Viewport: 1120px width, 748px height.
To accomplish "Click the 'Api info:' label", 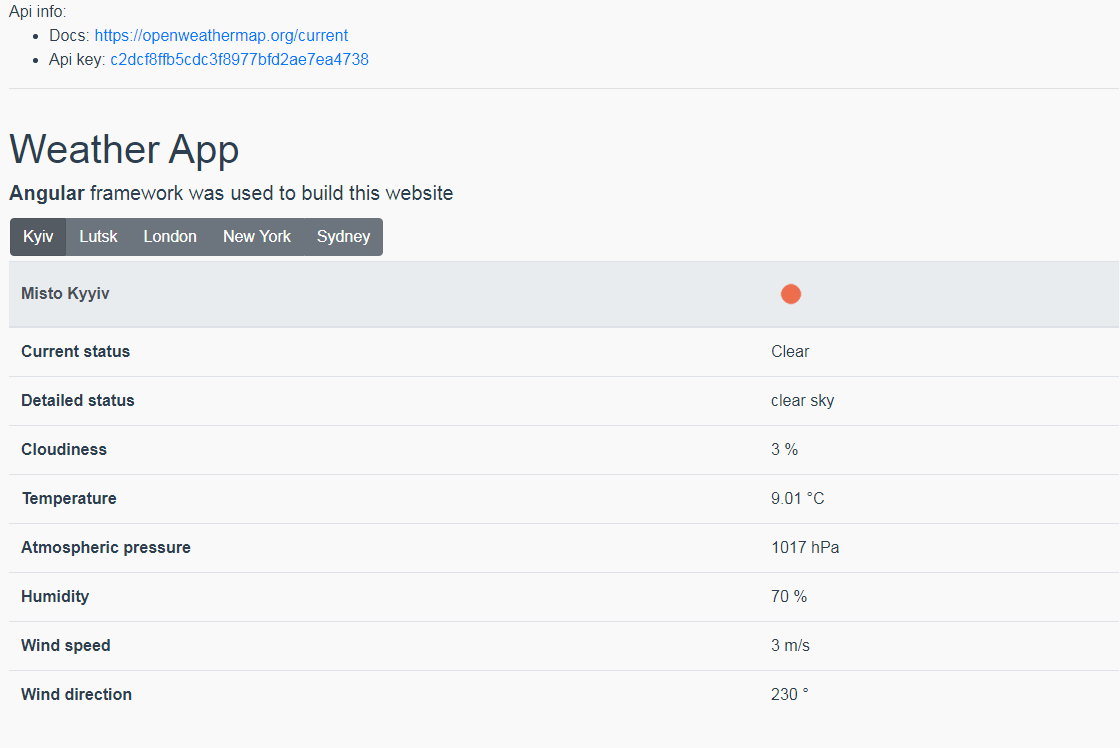I will pos(37,11).
